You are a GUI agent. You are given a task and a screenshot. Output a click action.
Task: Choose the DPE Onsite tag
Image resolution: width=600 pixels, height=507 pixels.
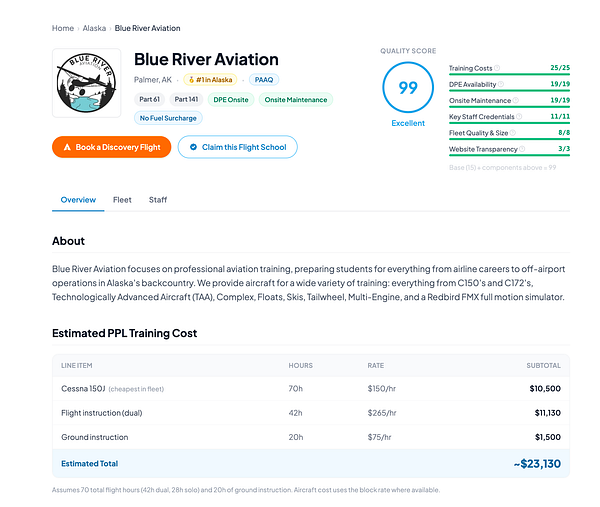click(x=231, y=99)
